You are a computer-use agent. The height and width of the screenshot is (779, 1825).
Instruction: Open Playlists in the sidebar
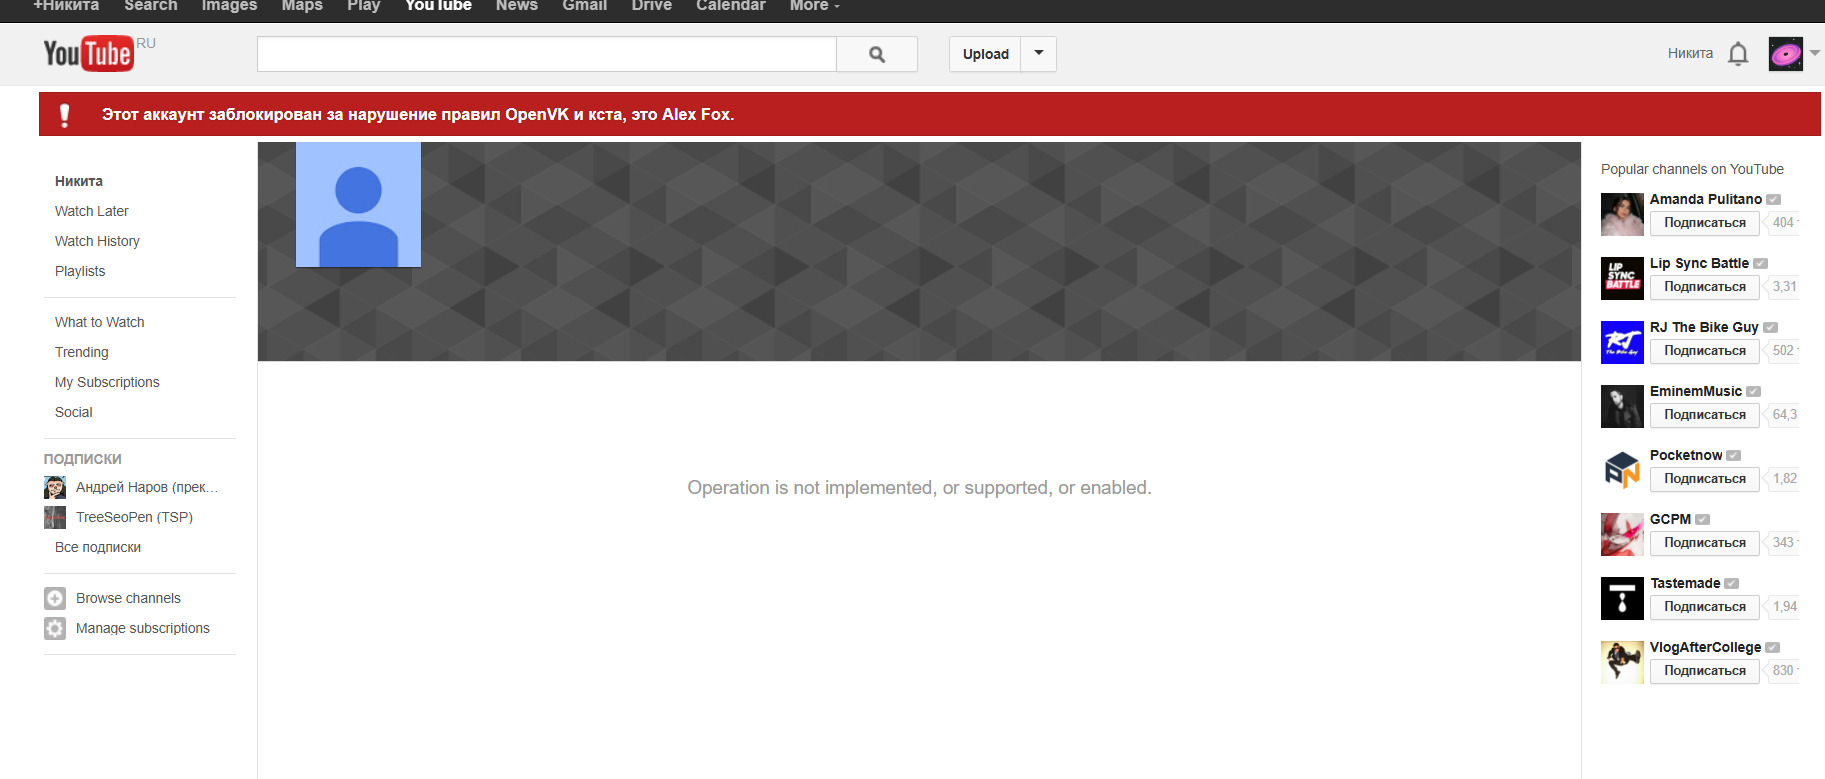80,271
